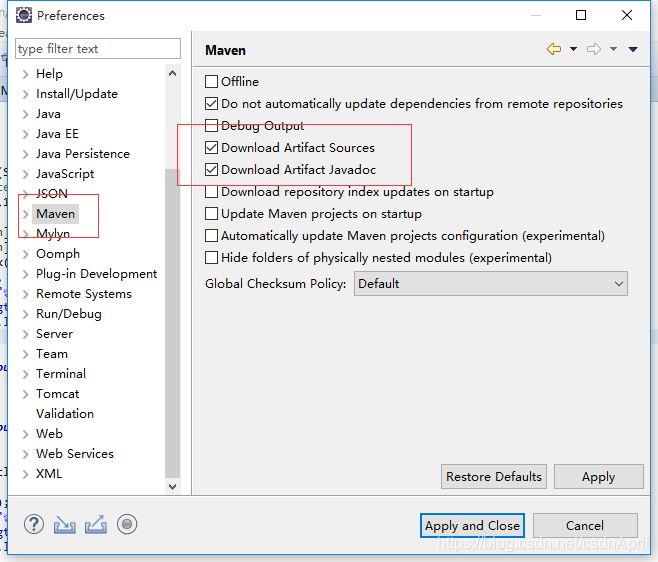This screenshot has height=562, width=658.
Task: Select Web Services in the preferences tree
Action: click(75, 454)
